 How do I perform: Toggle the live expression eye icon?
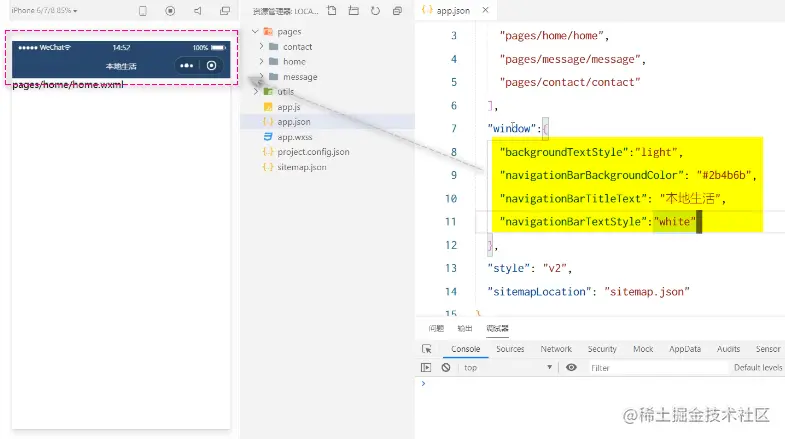571,367
